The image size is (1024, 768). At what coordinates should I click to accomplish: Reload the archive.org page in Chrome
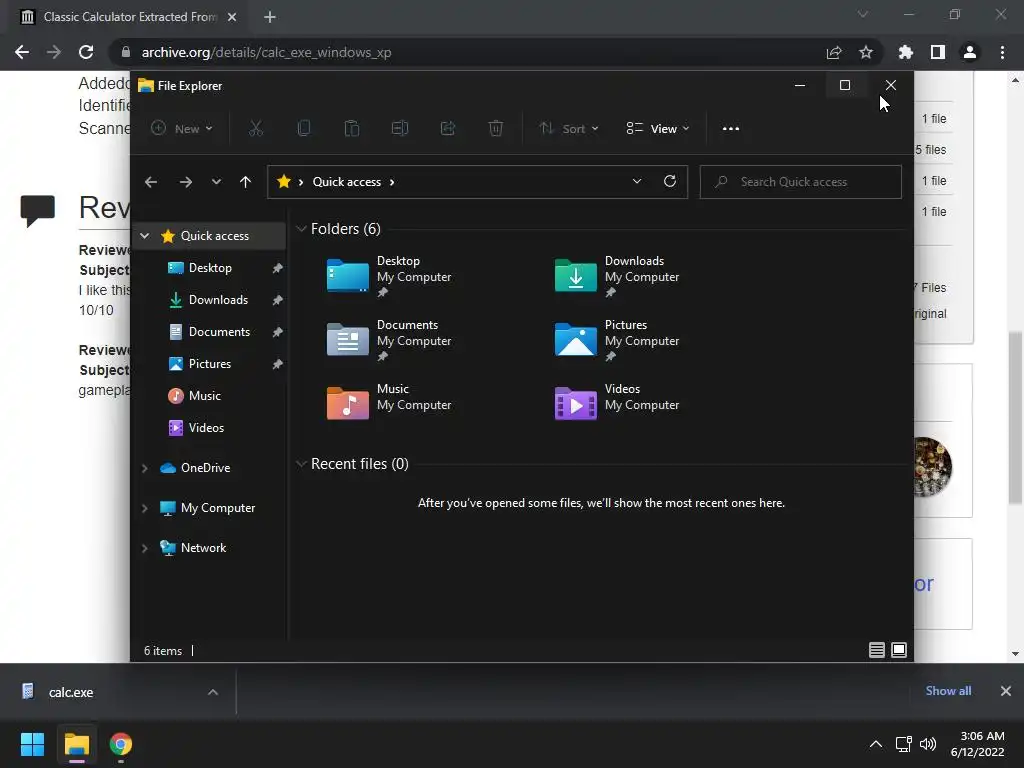pos(86,52)
